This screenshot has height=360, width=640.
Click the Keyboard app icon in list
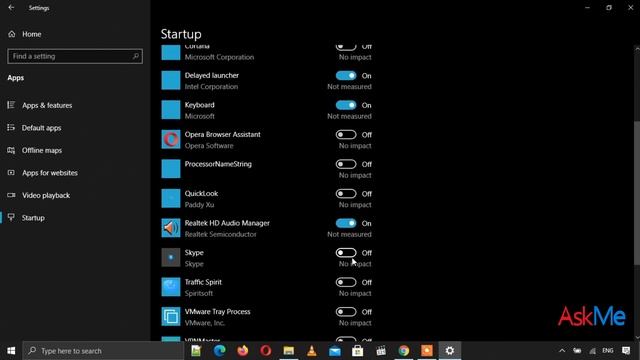pos(171,110)
